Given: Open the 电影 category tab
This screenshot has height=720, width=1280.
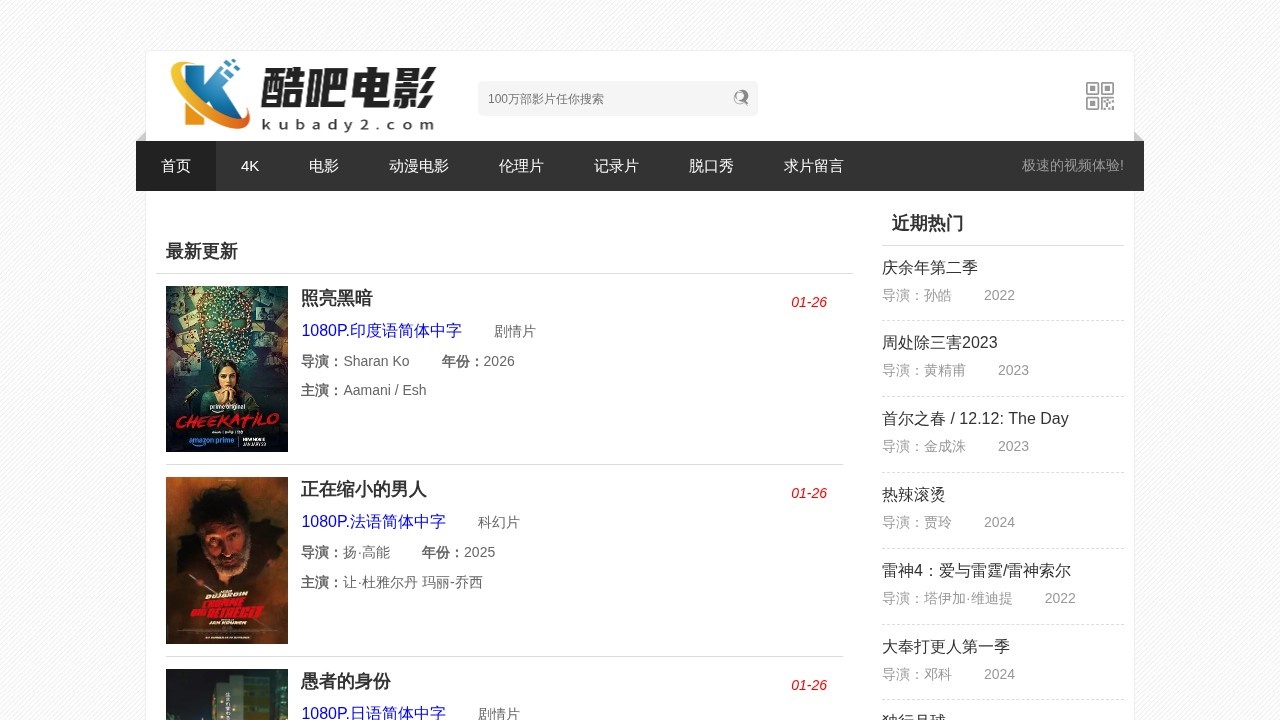Looking at the screenshot, I should (x=323, y=166).
